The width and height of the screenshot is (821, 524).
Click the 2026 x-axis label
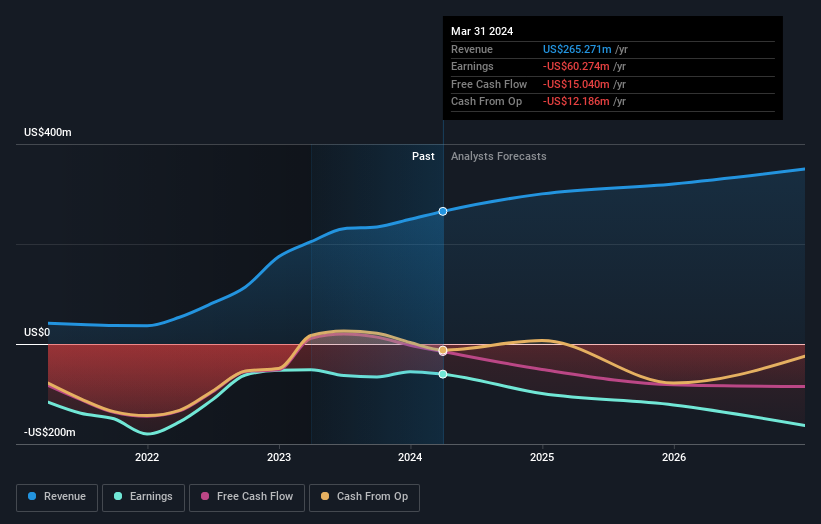pyautogui.click(x=674, y=458)
